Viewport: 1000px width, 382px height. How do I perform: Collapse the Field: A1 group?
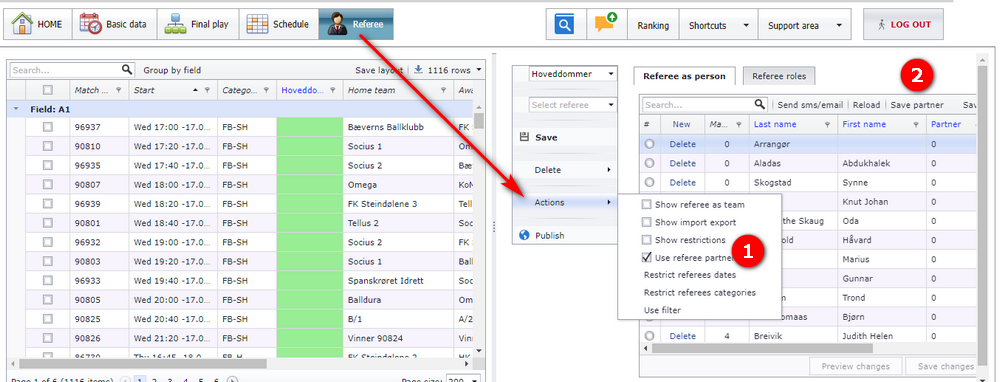pos(16,110)
